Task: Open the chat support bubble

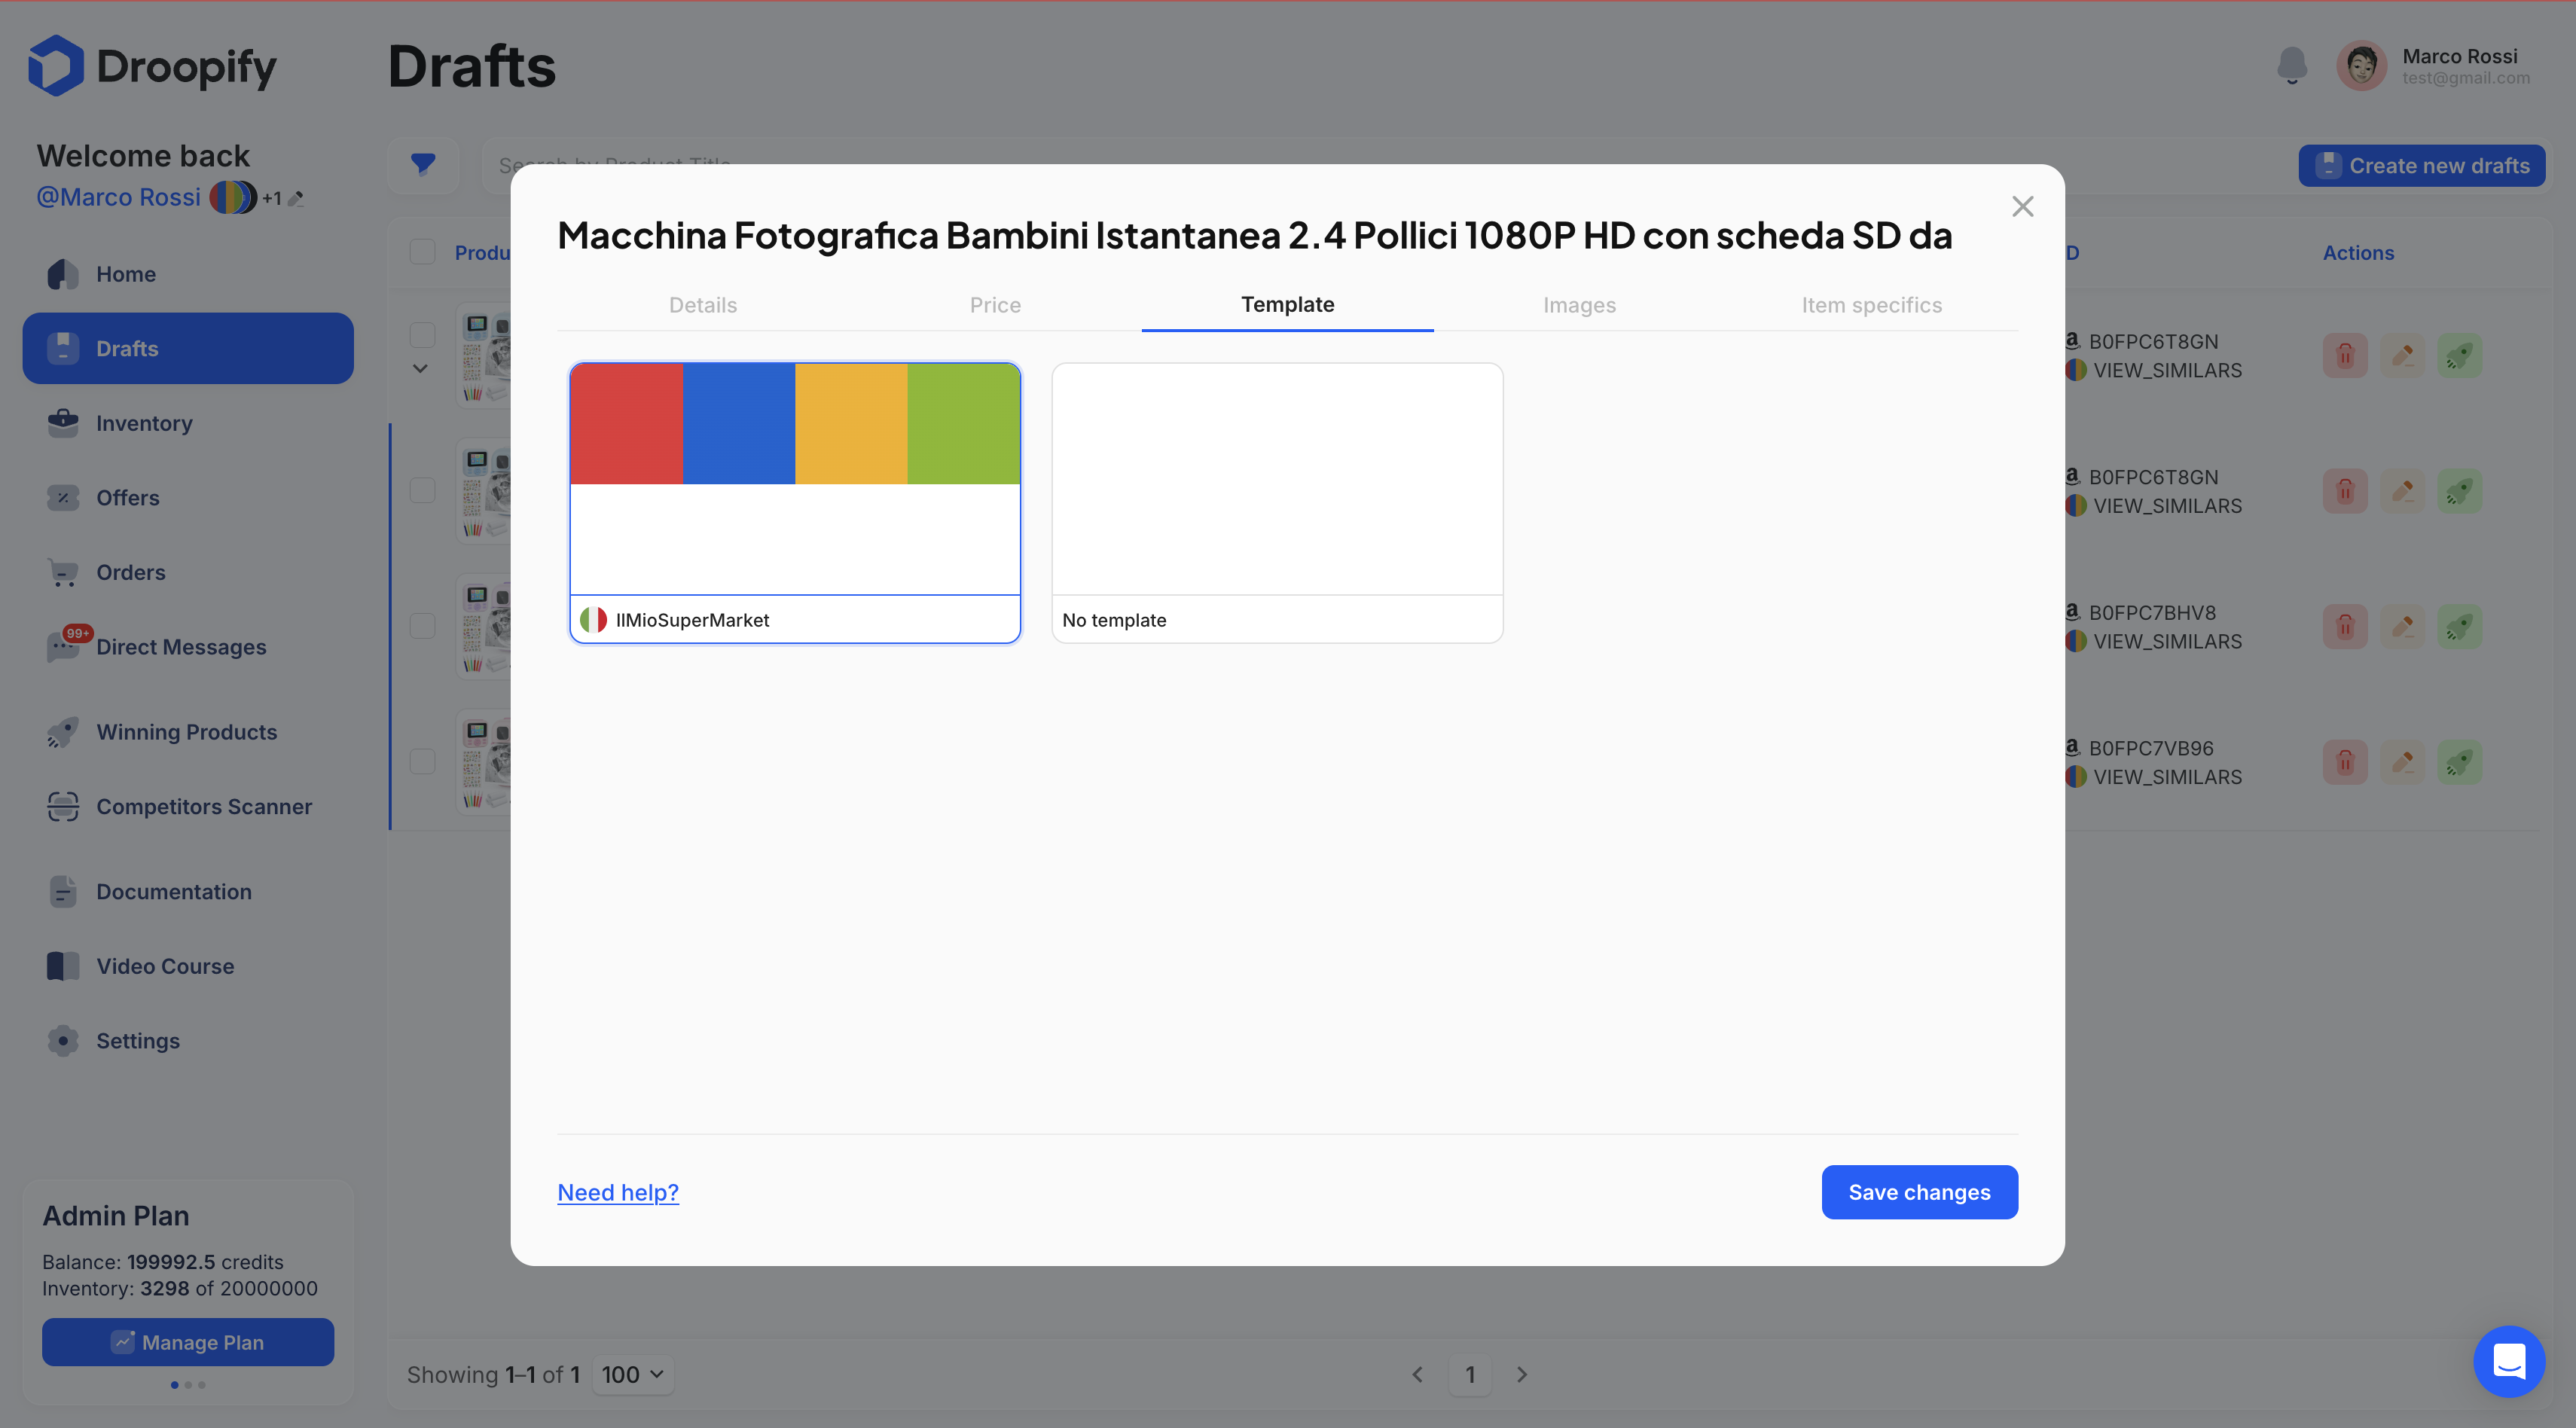Action: (x=2508, y=1361)
